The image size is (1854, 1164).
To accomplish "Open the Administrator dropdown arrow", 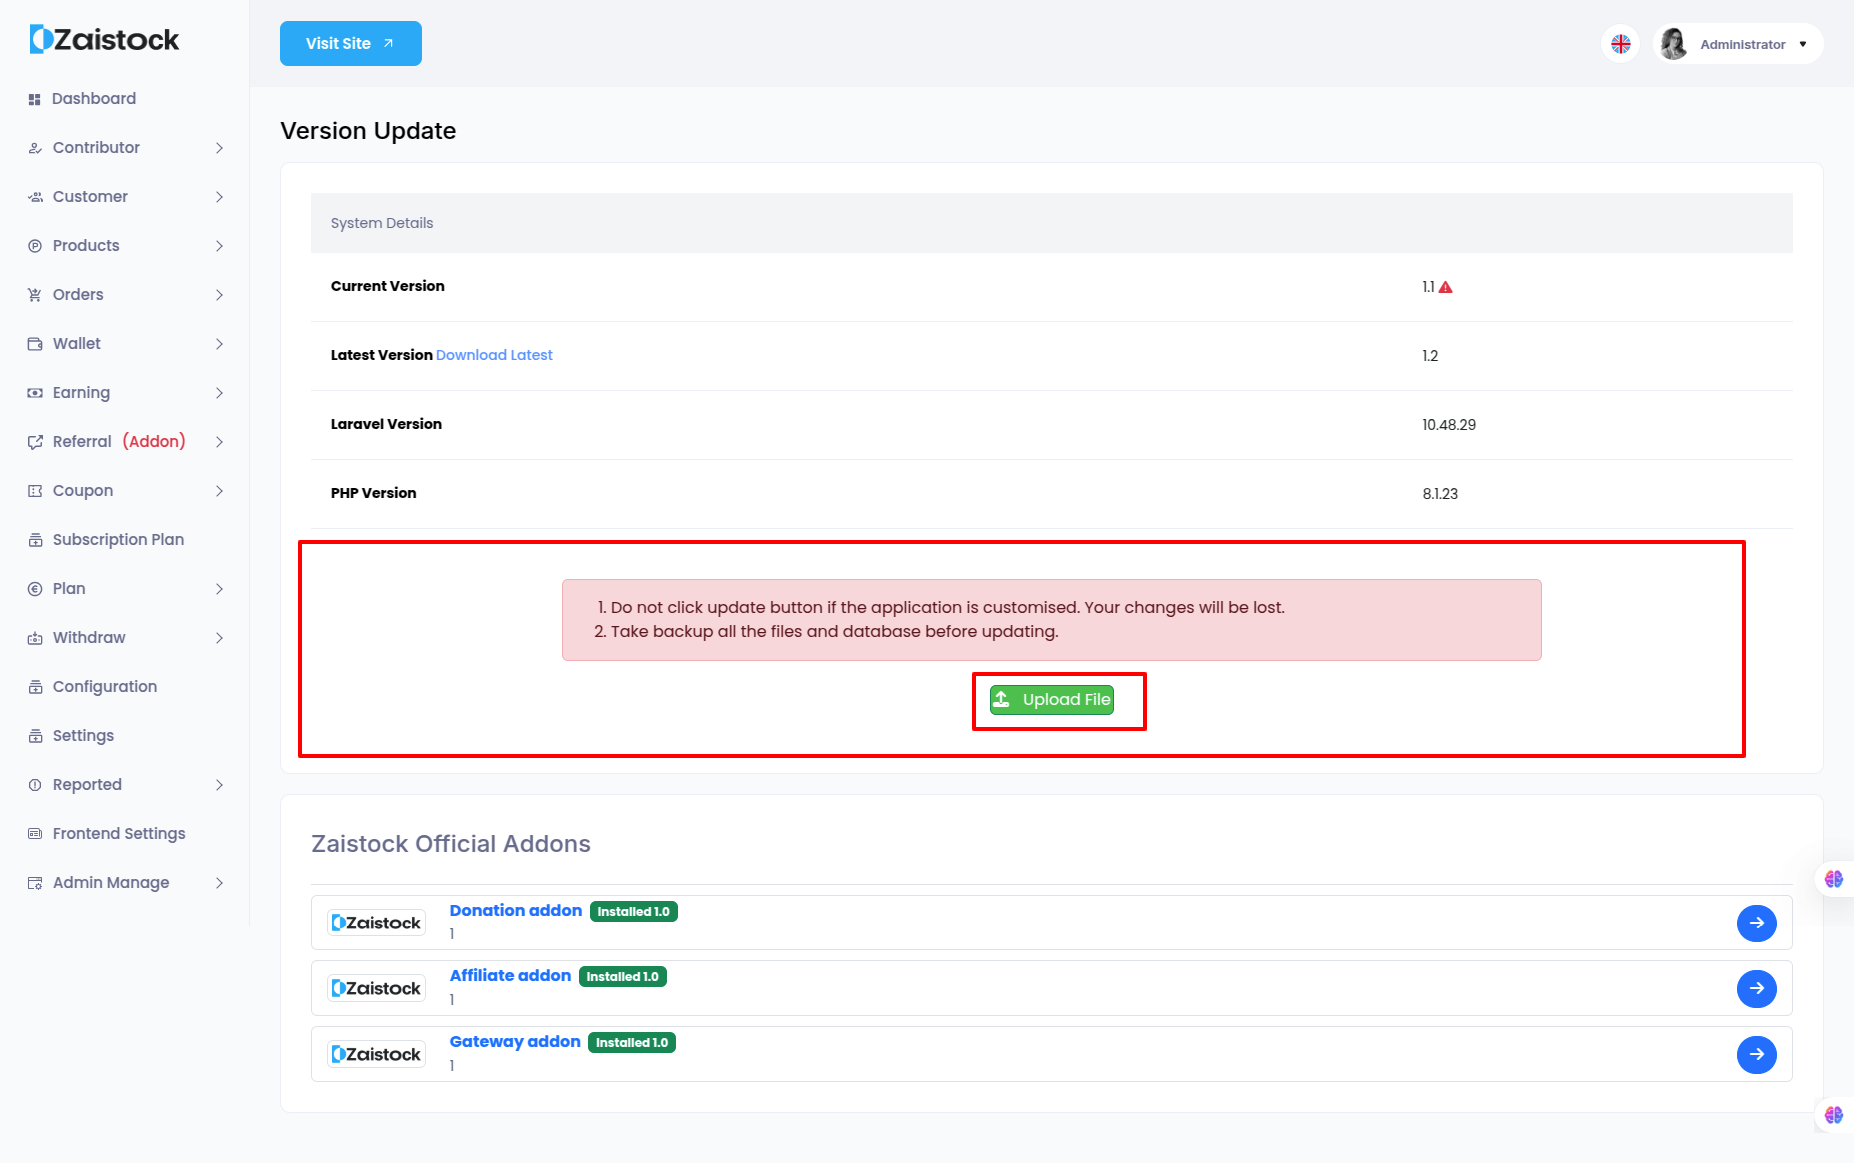I will [x=1803, y=44].
